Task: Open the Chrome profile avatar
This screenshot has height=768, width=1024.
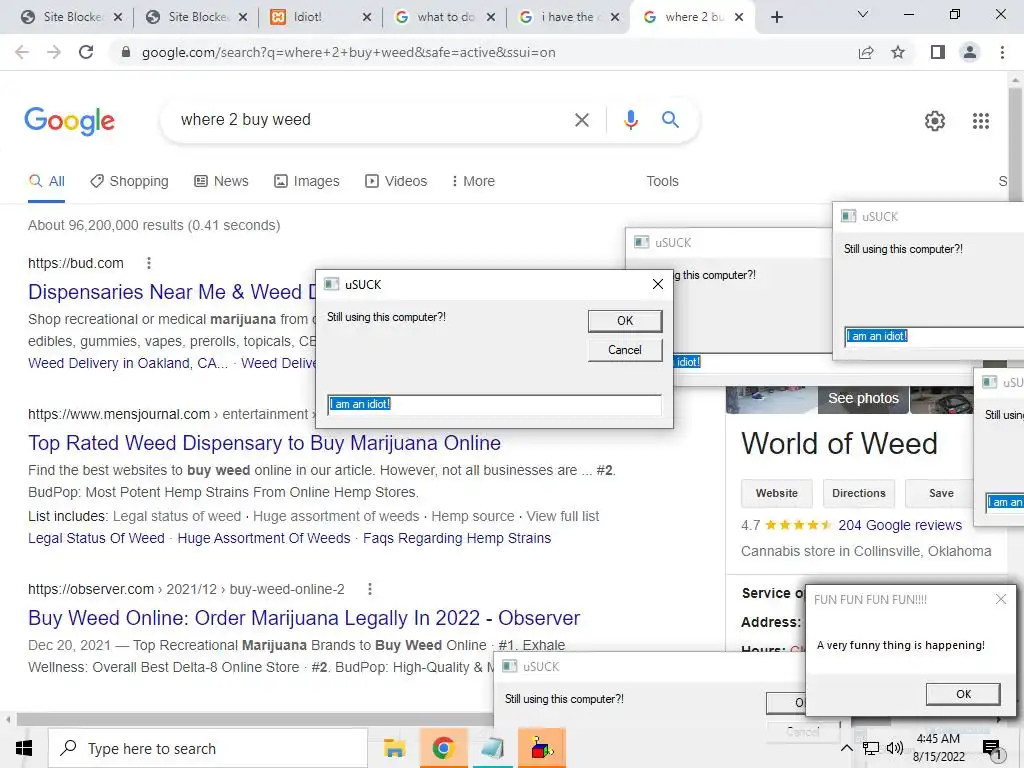Action: (970, 52)
